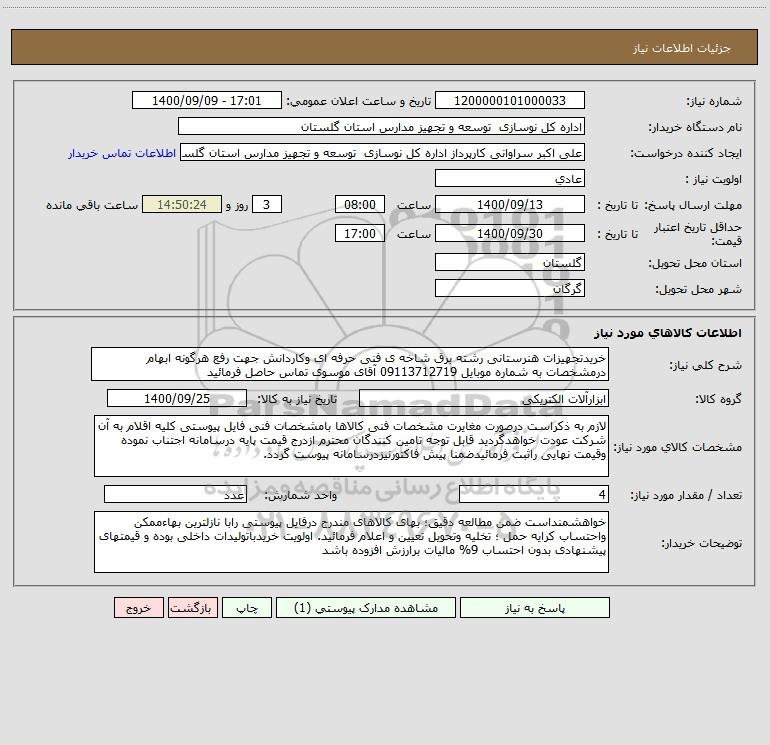Click the ایجاد کننده درخواست field
Screen dimensions: 770x745
pyautogui.click(x=383, y=153)
